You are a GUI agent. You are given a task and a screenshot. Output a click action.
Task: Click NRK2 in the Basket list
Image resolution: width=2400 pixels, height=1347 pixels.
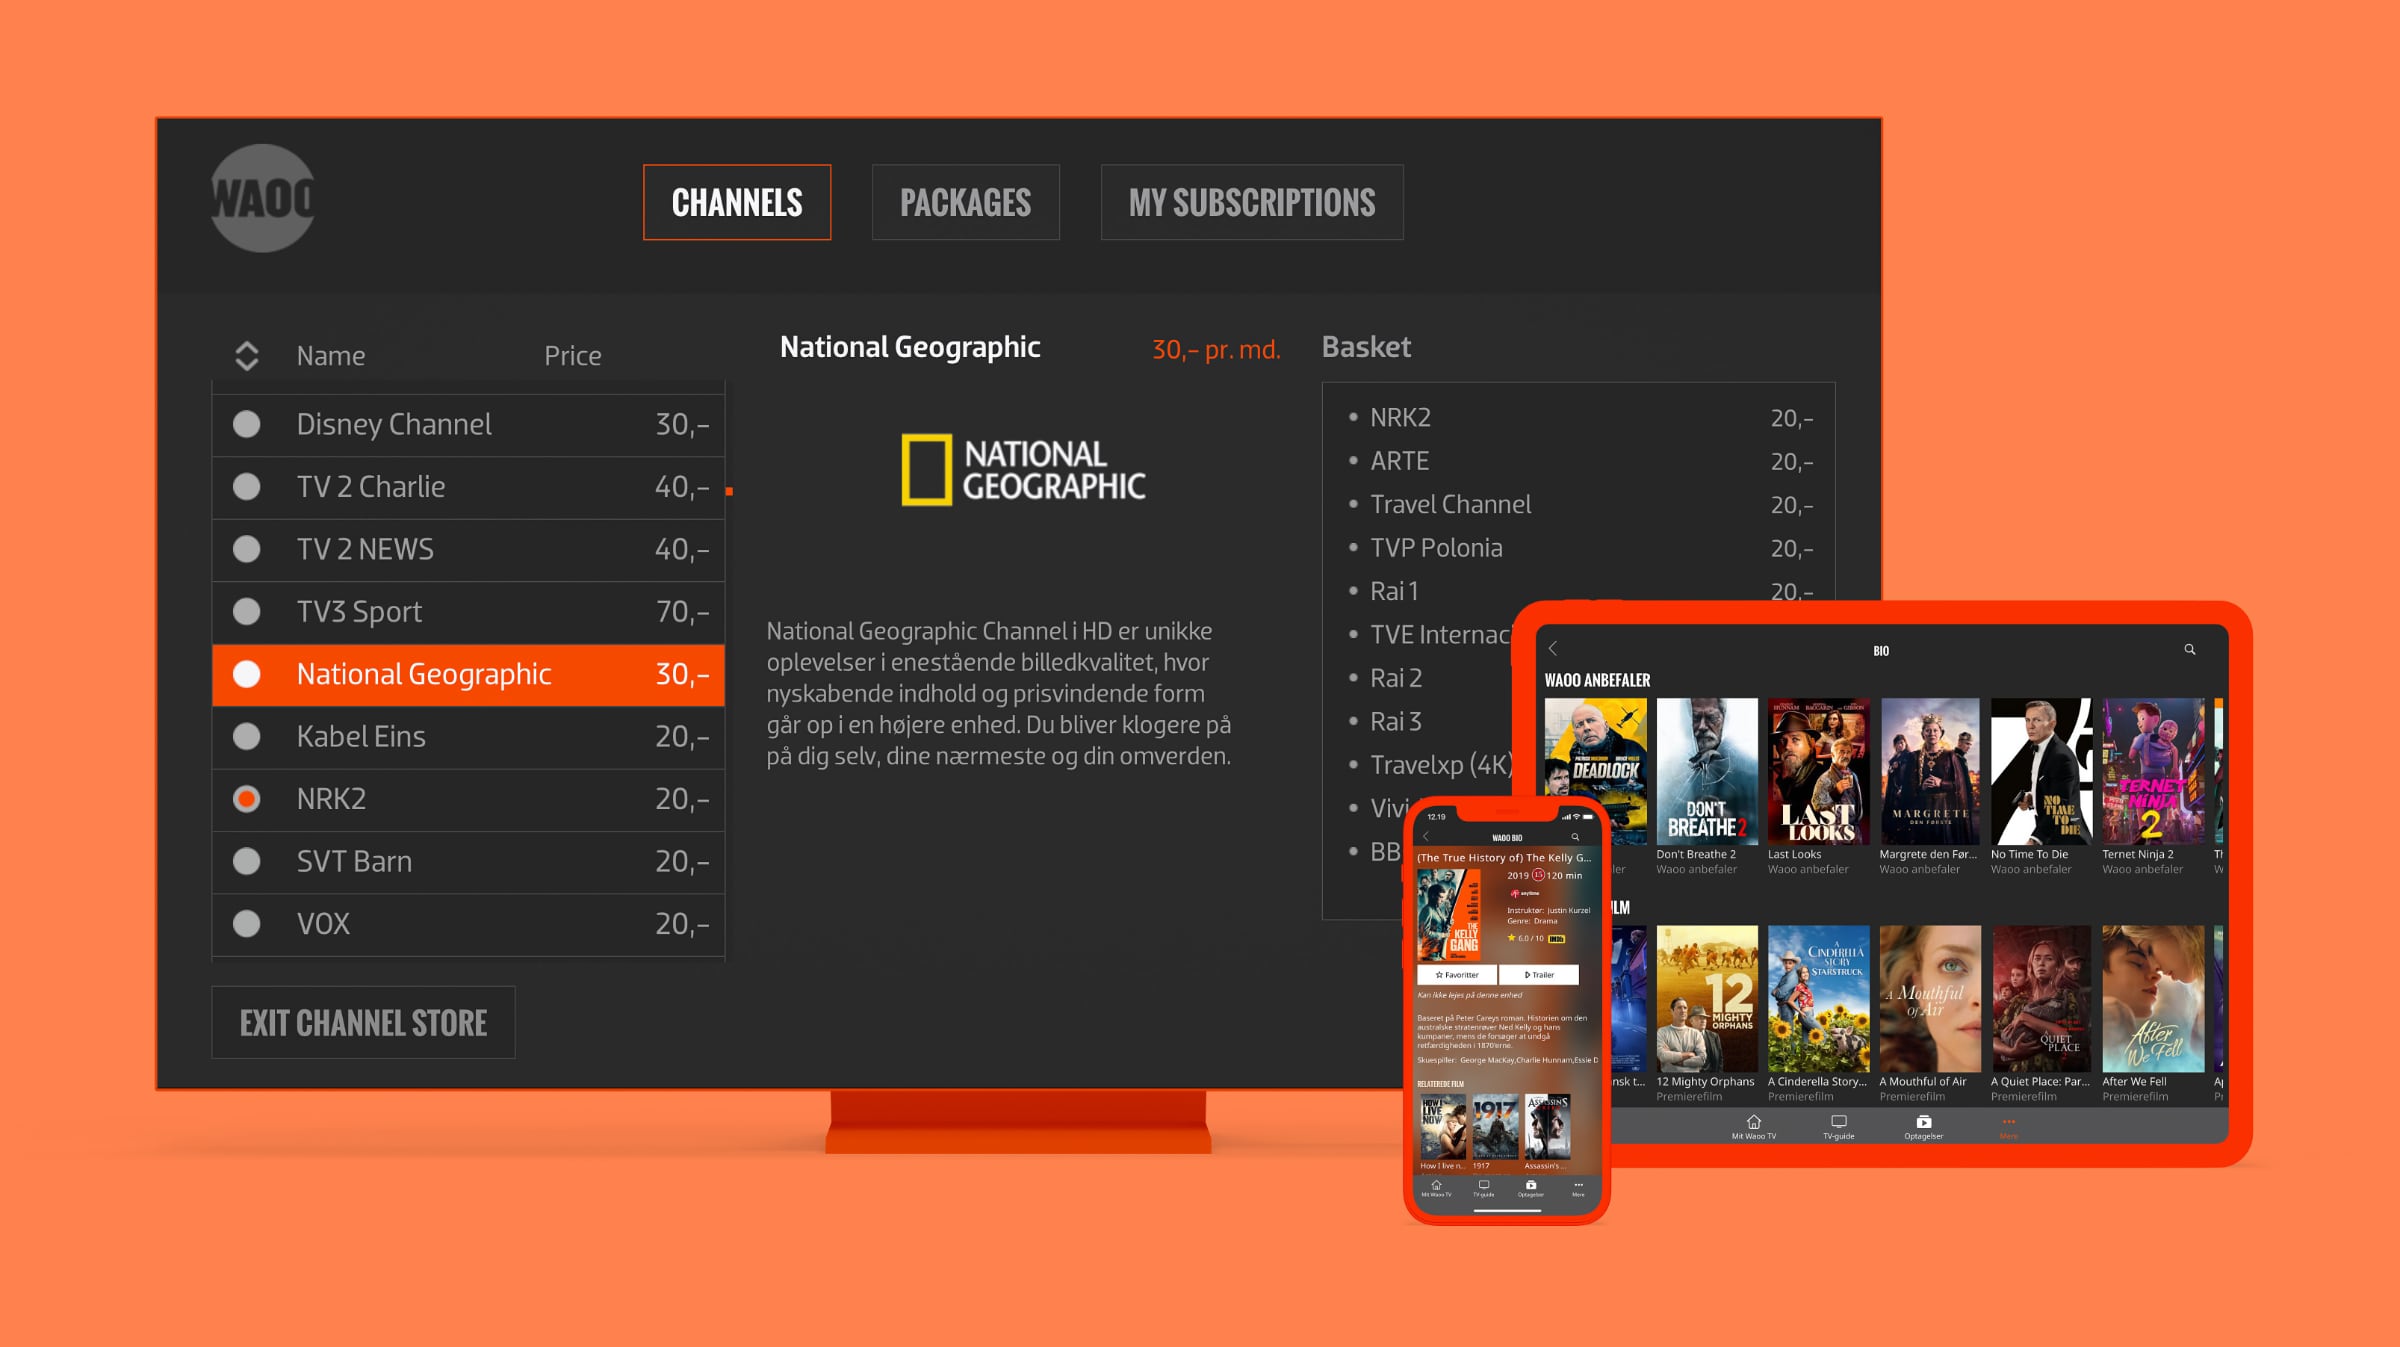tap(1400, 417)
